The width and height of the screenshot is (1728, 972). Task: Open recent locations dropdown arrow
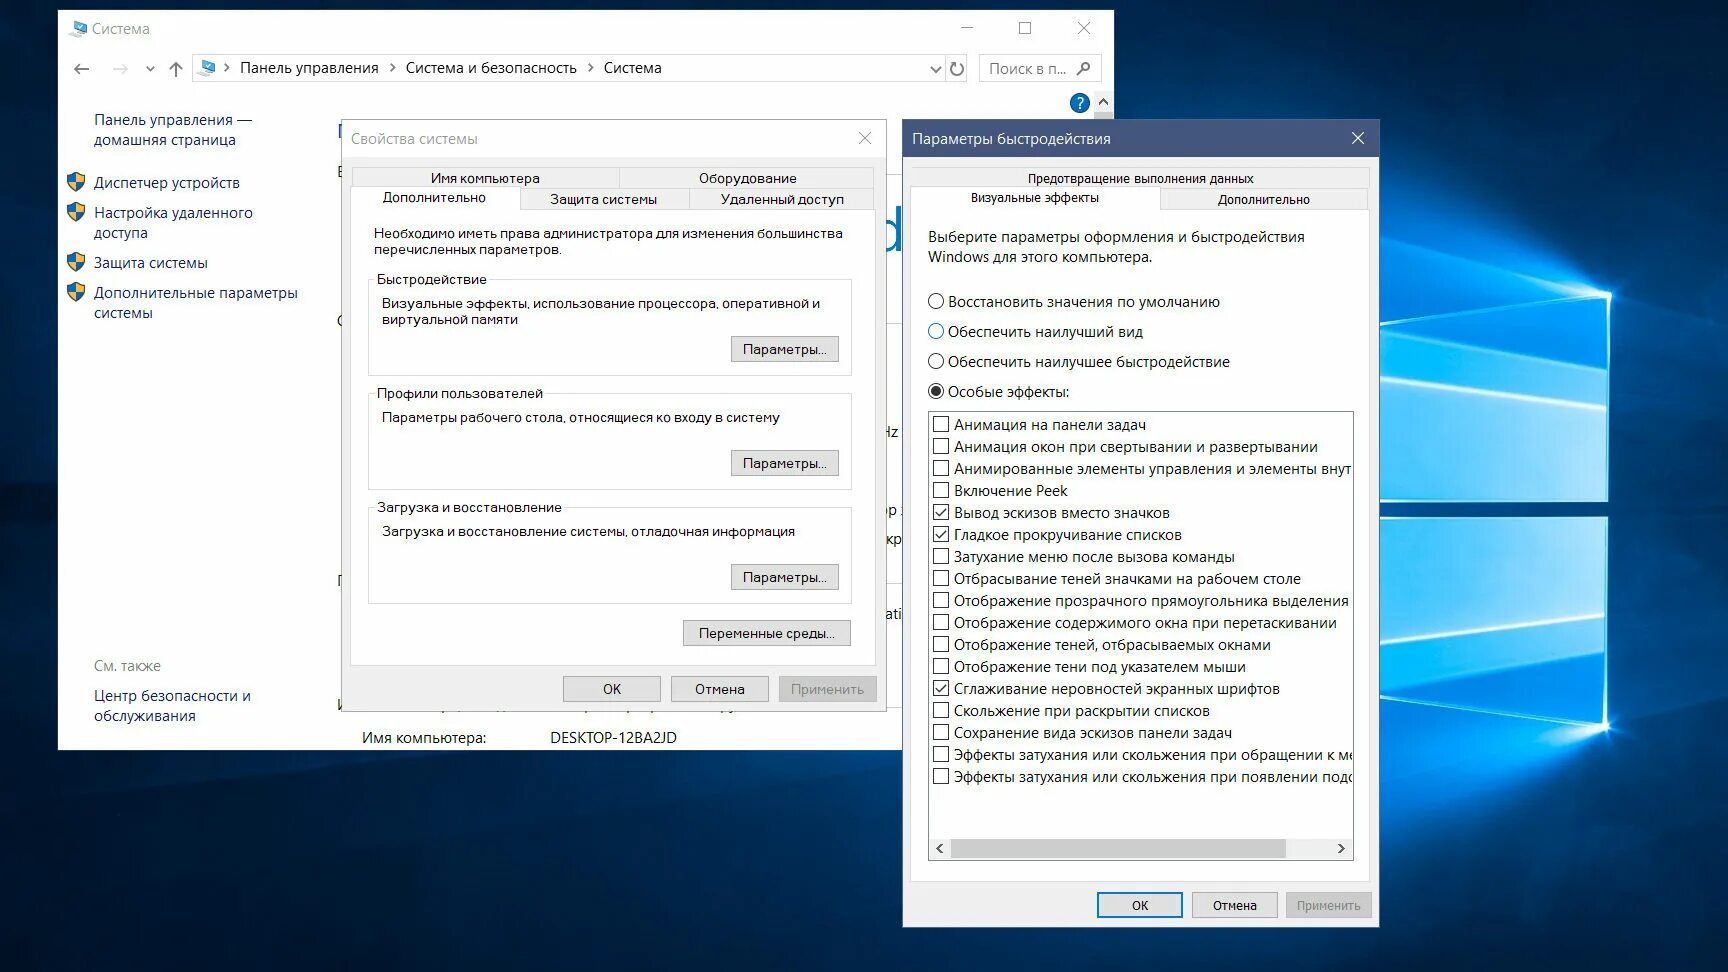[x=150, y=69]
